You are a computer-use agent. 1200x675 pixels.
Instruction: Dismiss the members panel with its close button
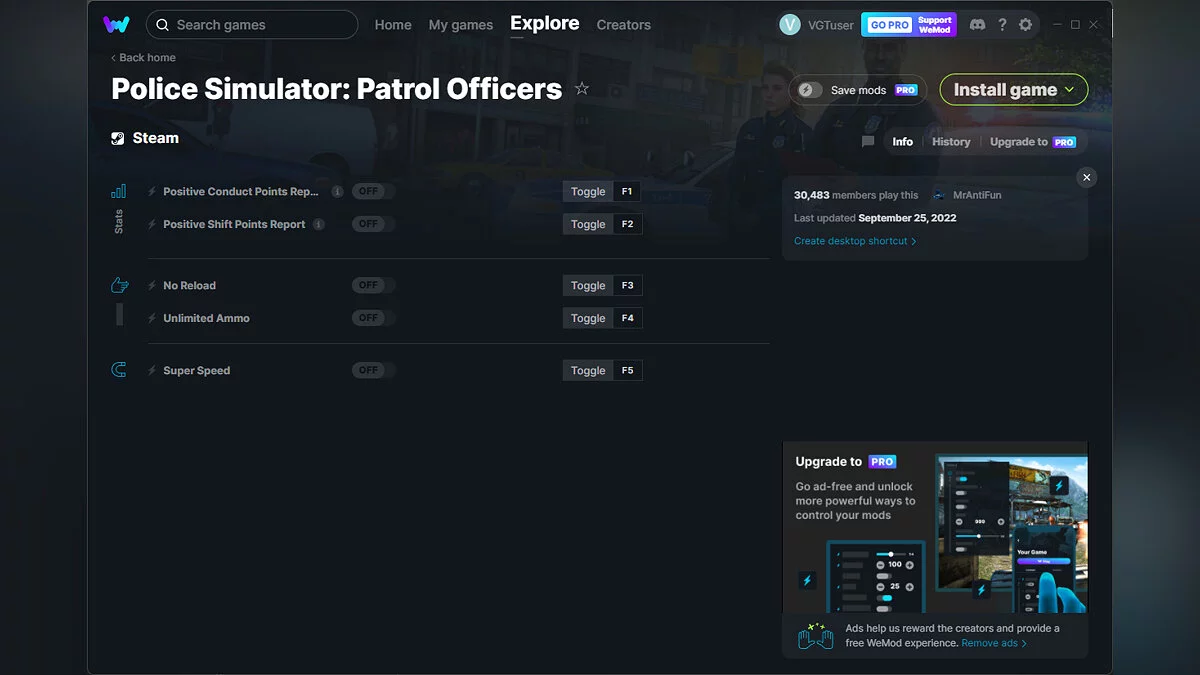[1086, 177]
